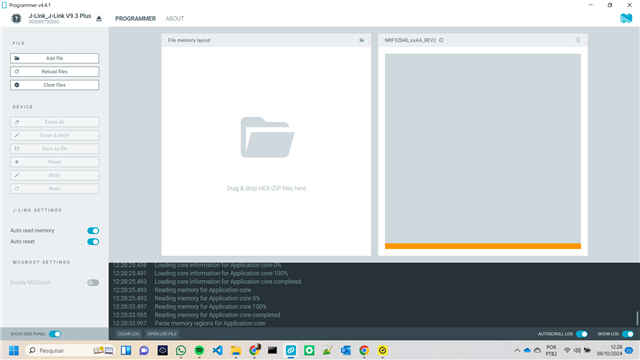Click the Save as file button
This screenshot has width=640, height=360.
(55, 149)
